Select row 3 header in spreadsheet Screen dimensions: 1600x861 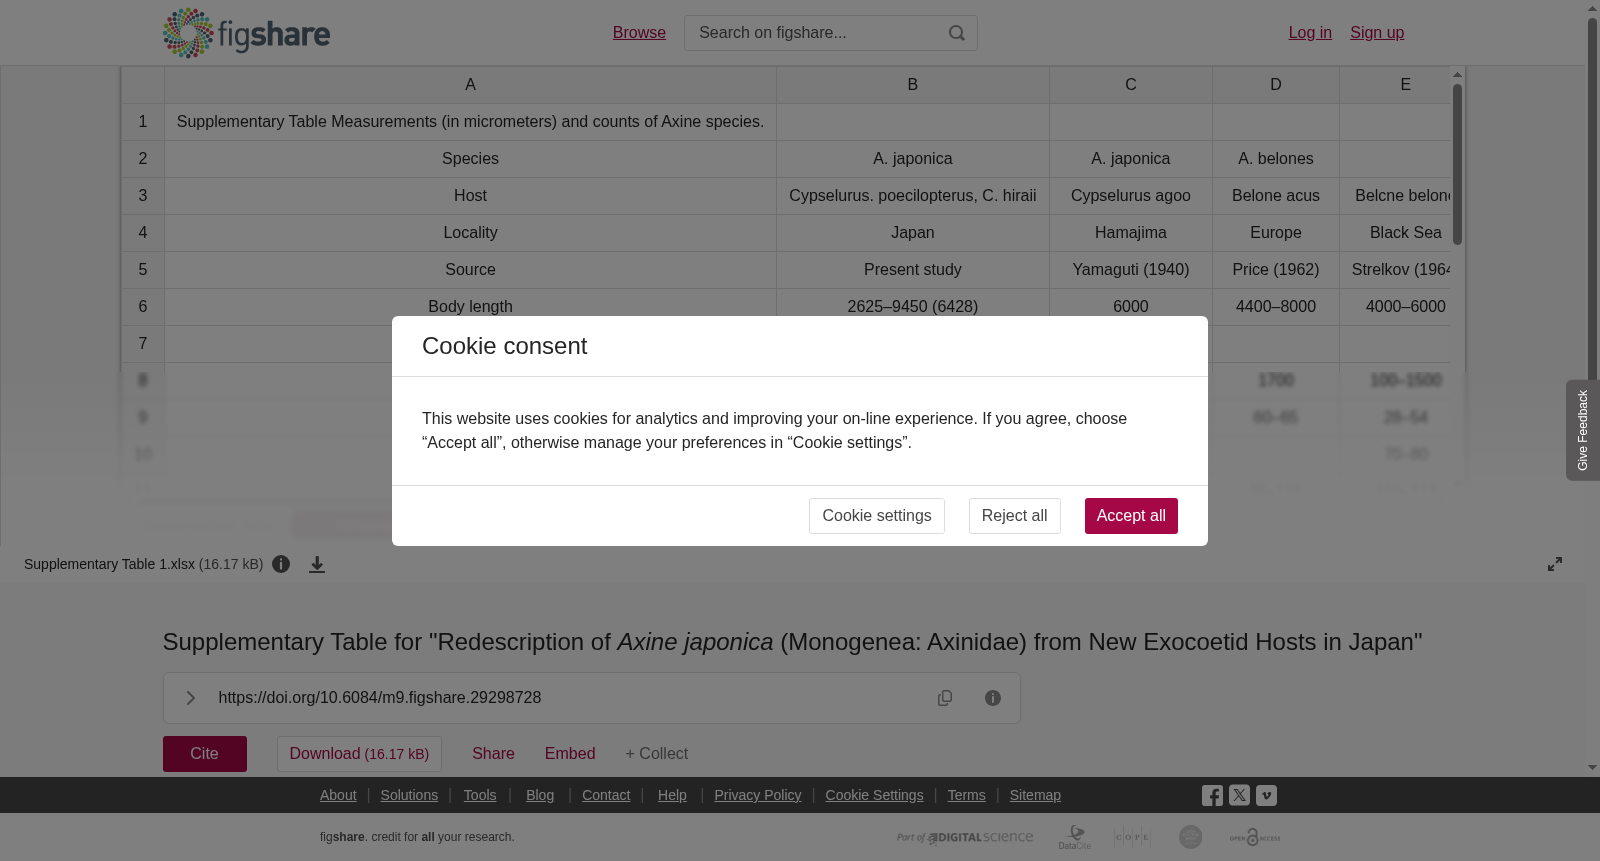point(143,196)
